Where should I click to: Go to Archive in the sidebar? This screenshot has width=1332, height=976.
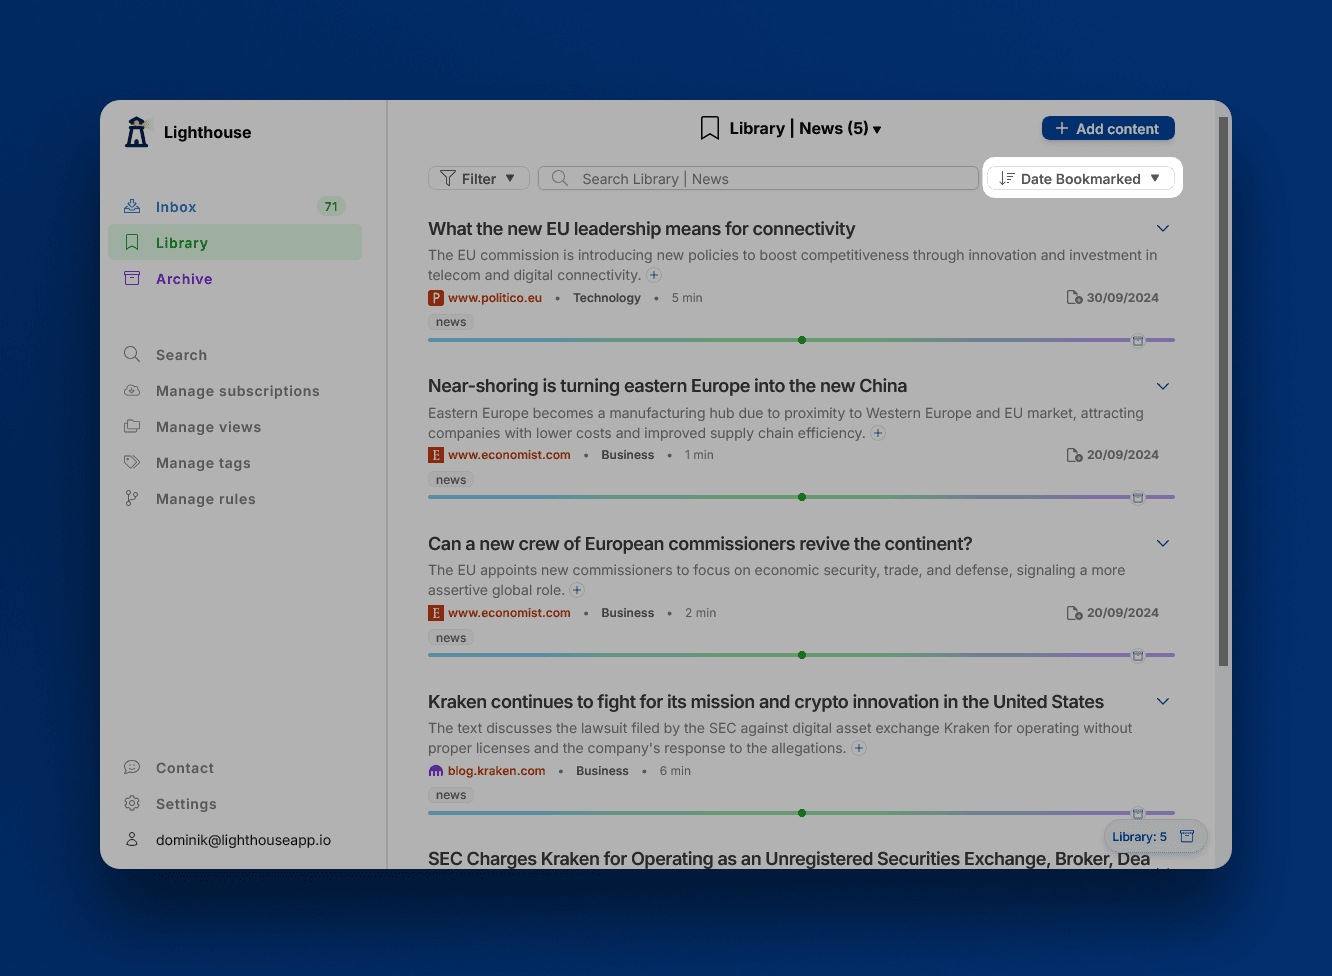tap(184, 279)
